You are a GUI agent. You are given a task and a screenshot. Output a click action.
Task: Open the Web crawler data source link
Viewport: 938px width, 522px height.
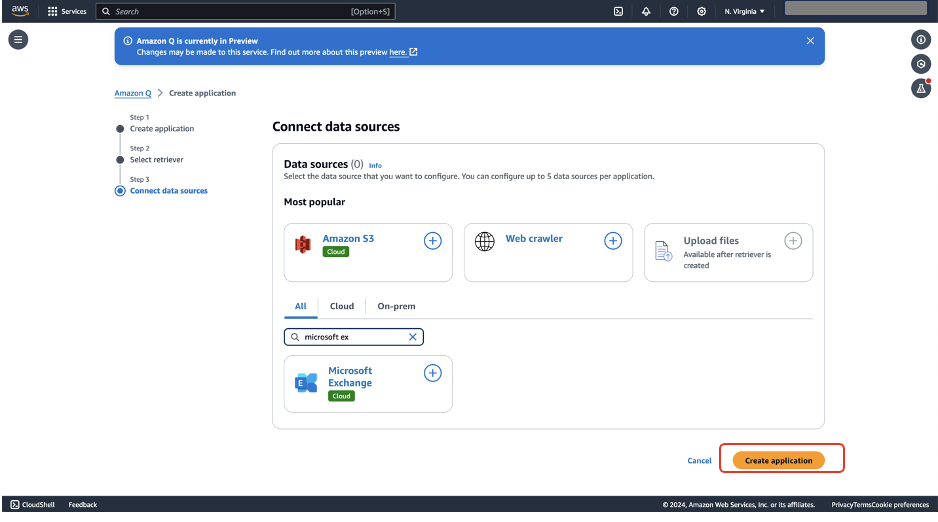534,239
